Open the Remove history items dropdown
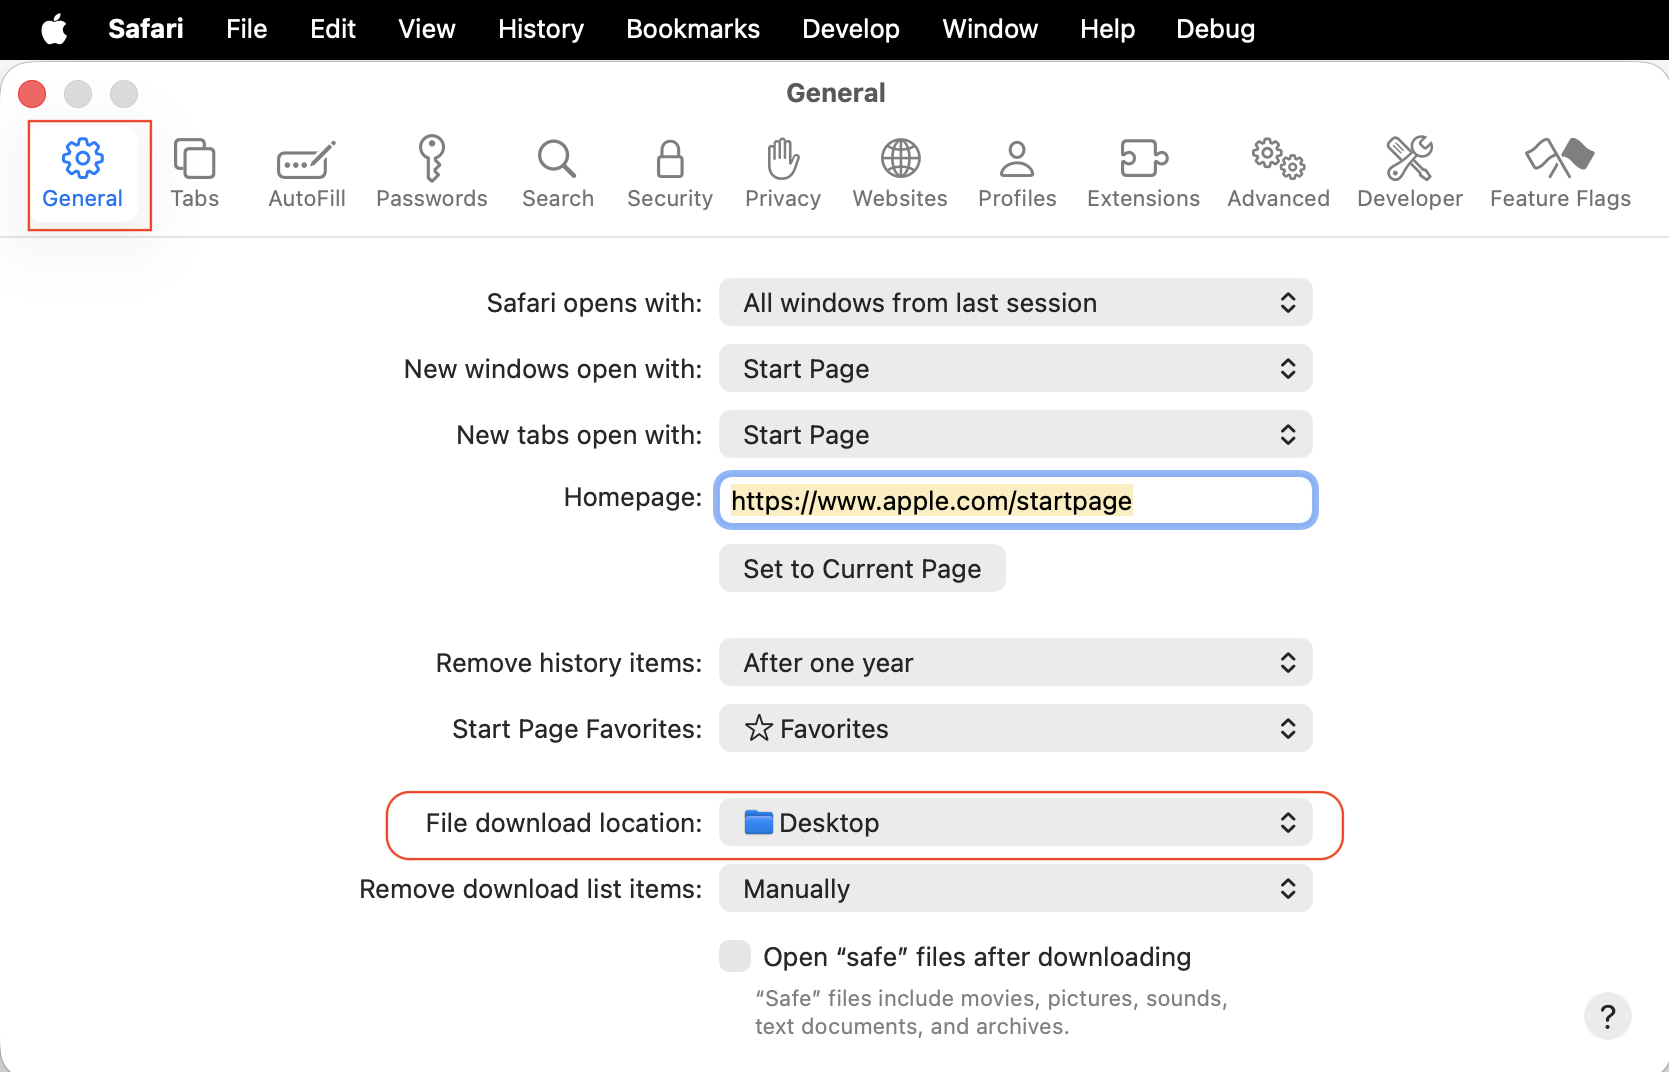1669x1072 pixels. point(1015,663)
